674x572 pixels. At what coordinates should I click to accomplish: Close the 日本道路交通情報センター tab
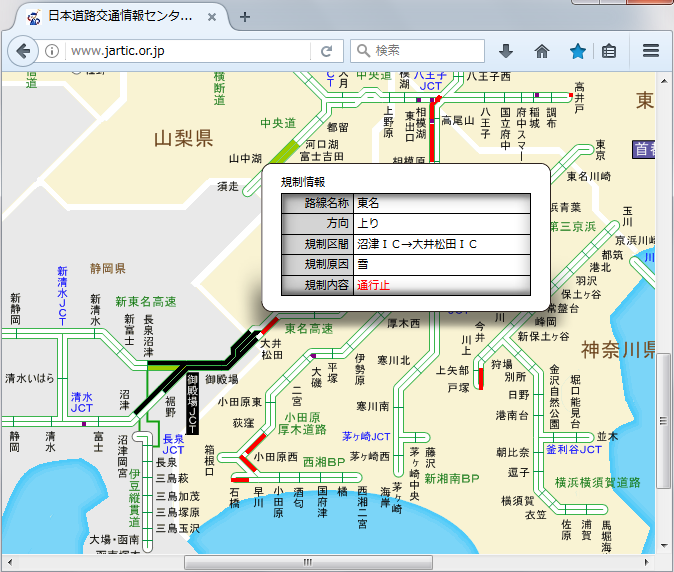(x=212, y=17)
